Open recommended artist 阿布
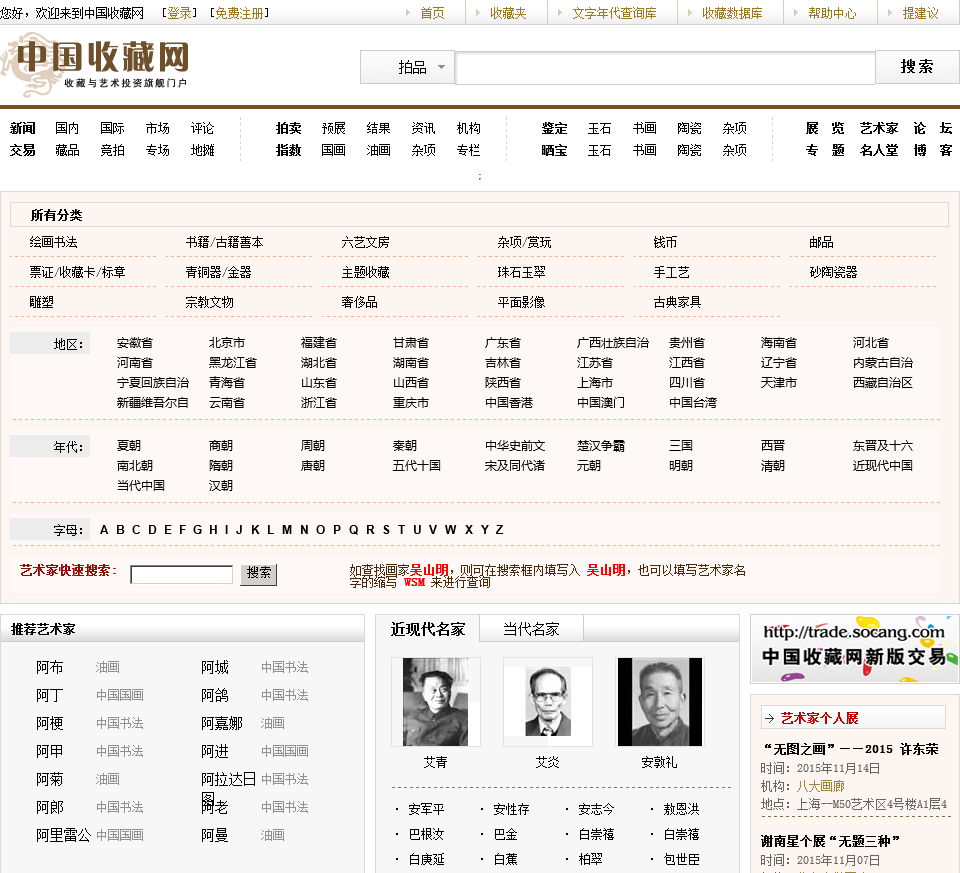The width and height of the screenshot is (960, 873). point(50,667)
